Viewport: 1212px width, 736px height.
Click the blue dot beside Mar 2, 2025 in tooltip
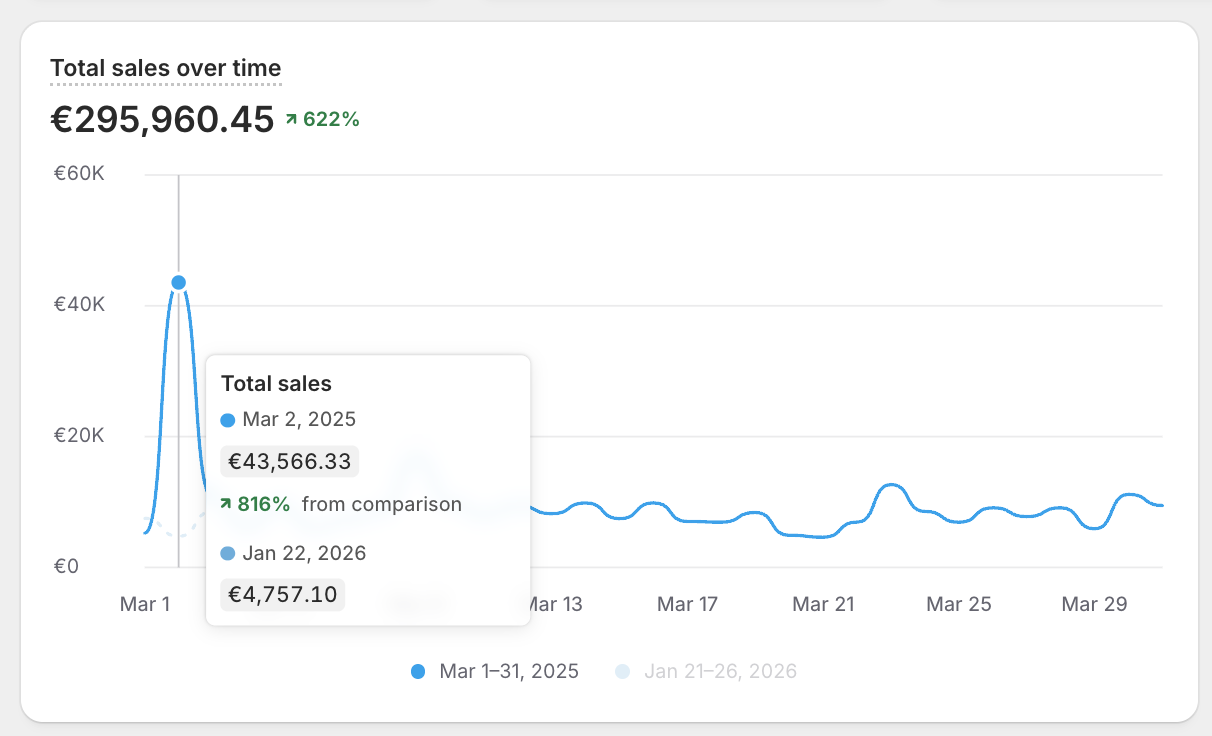coord(227,419)
